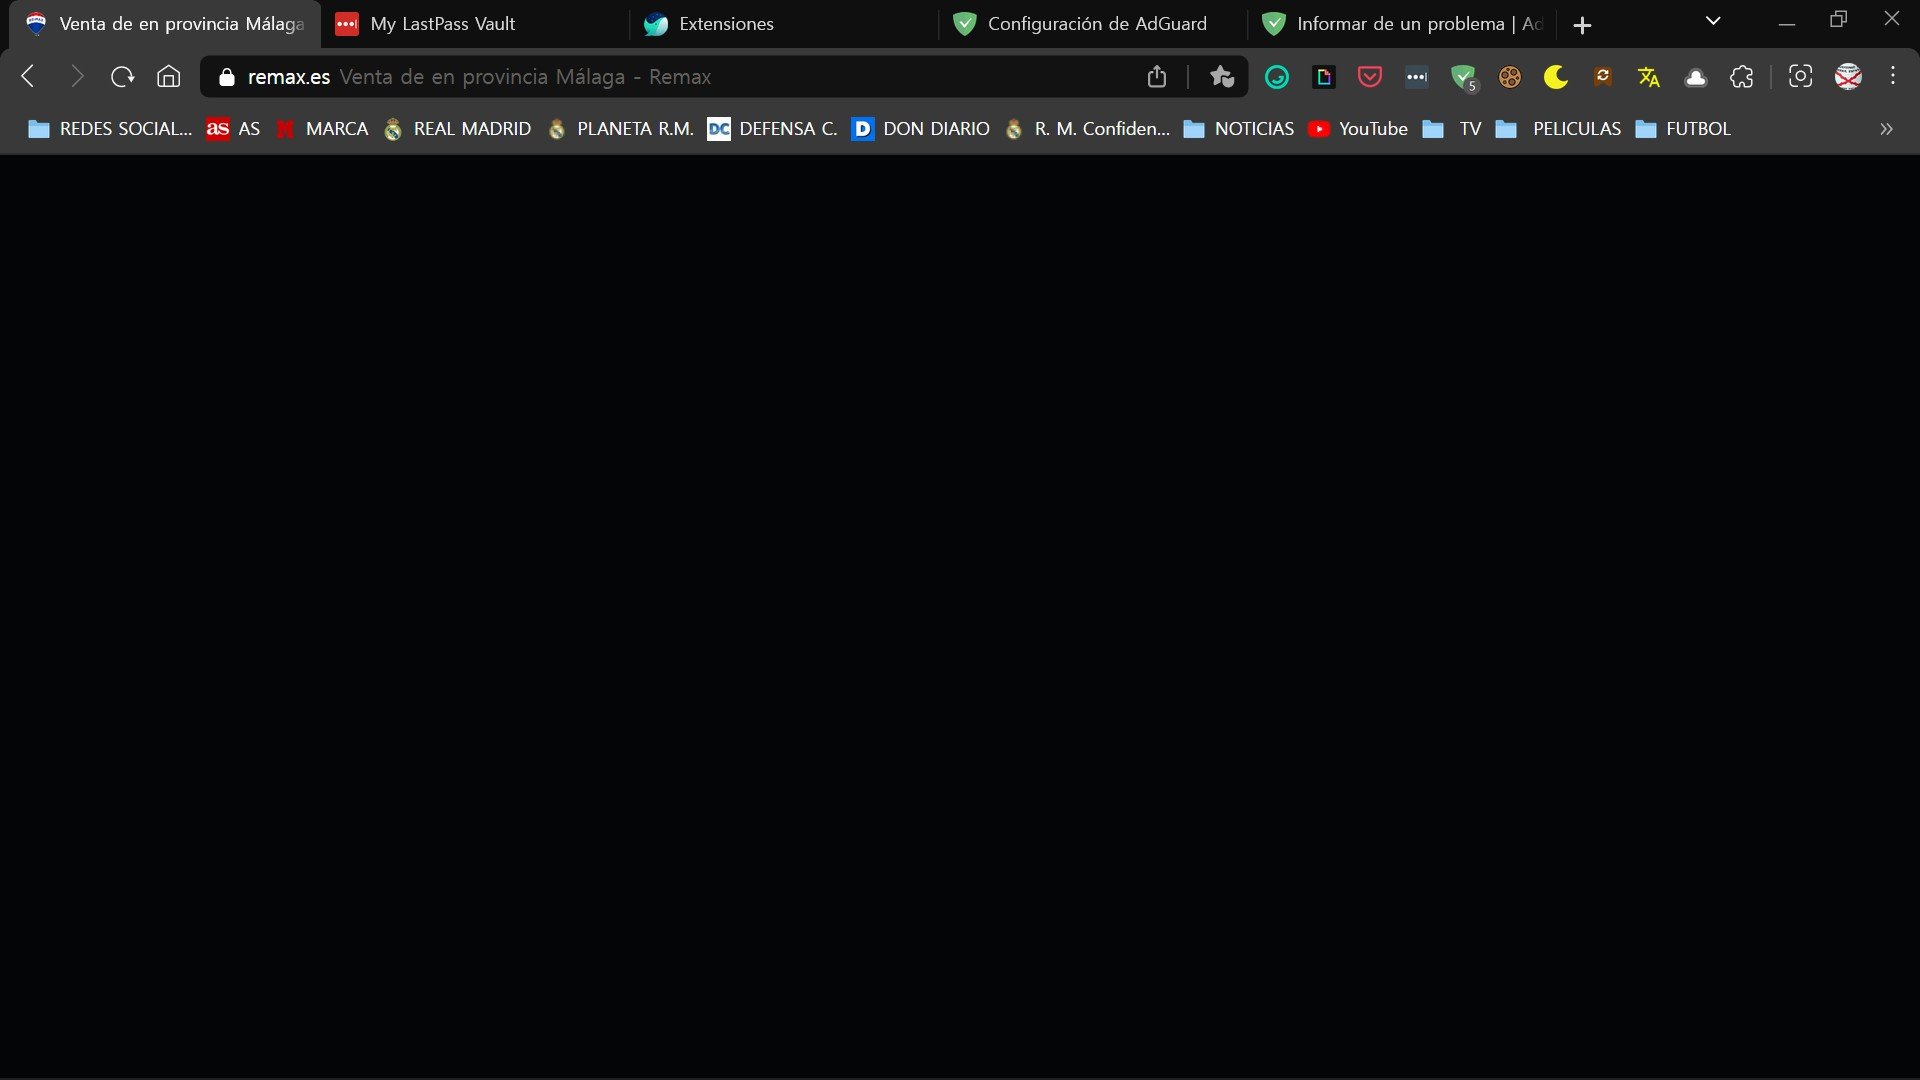Switch to Configuración de AdGuard tab

pyautogui.click(x=1096, y=24)
